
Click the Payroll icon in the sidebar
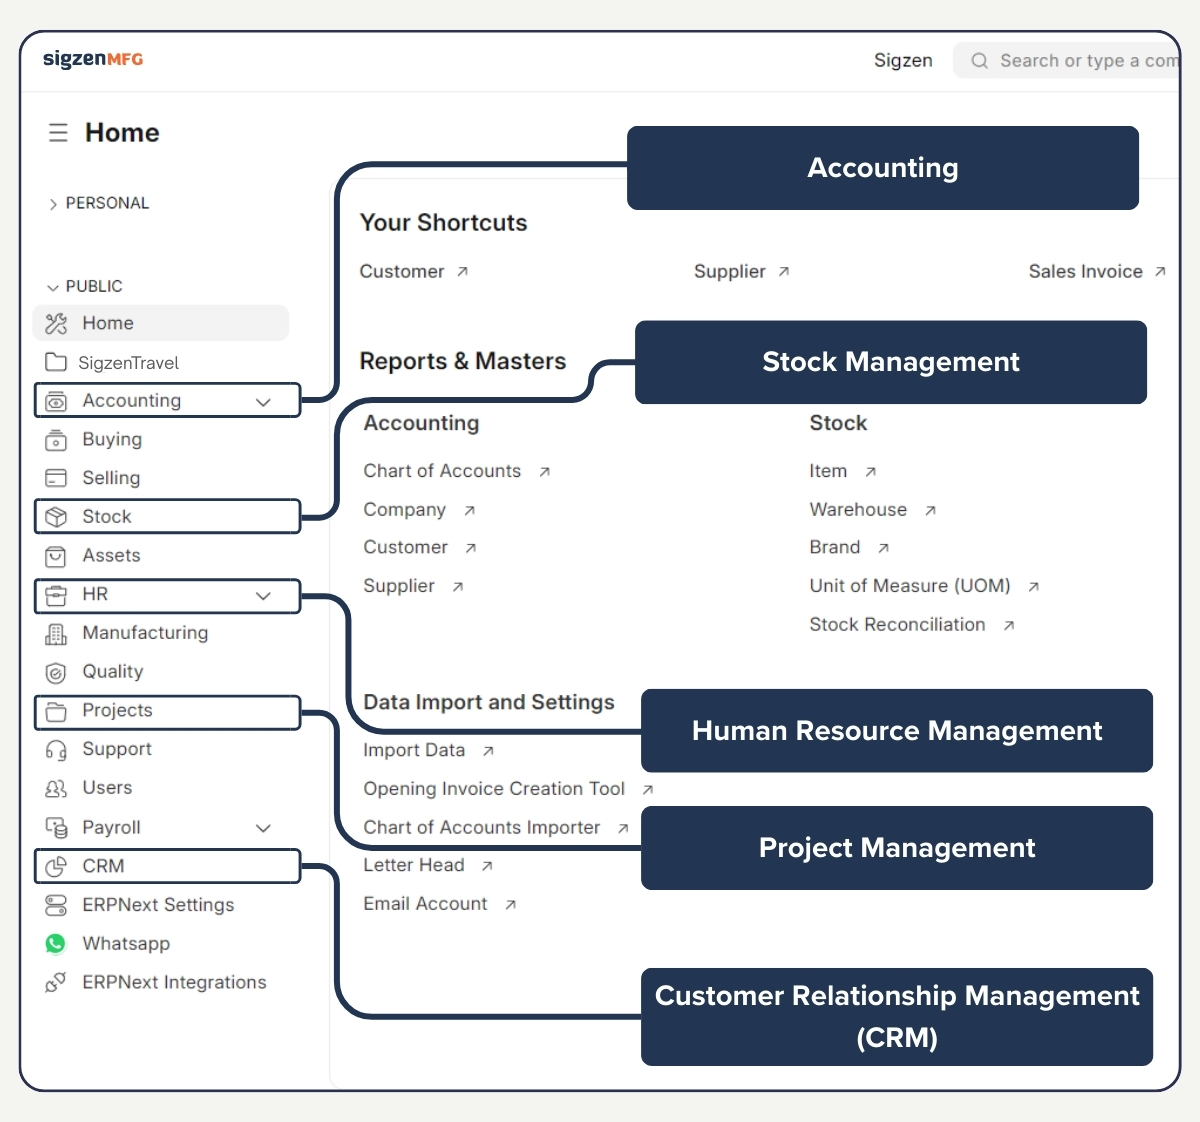[56, 827]
